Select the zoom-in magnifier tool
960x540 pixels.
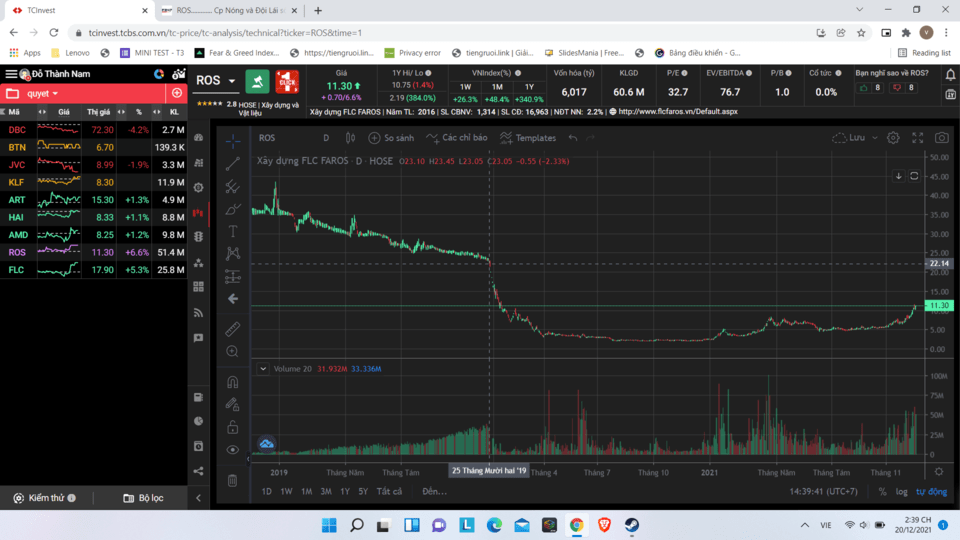pyautogui.click(x=233, y=351)
